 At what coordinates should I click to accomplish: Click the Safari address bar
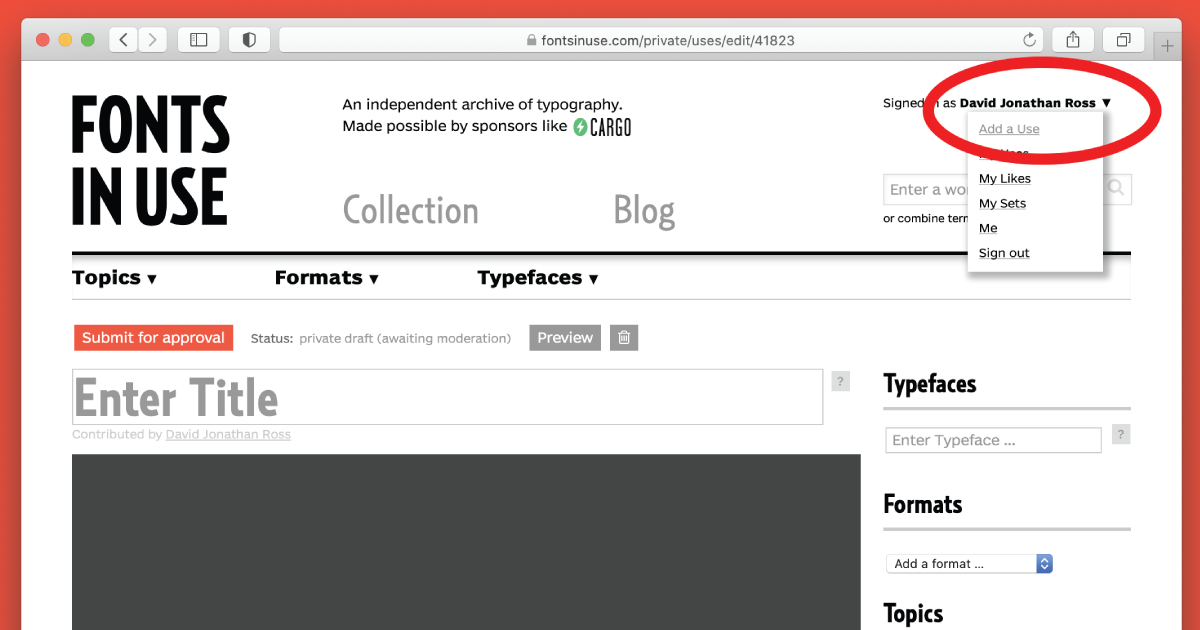[661, 40]
